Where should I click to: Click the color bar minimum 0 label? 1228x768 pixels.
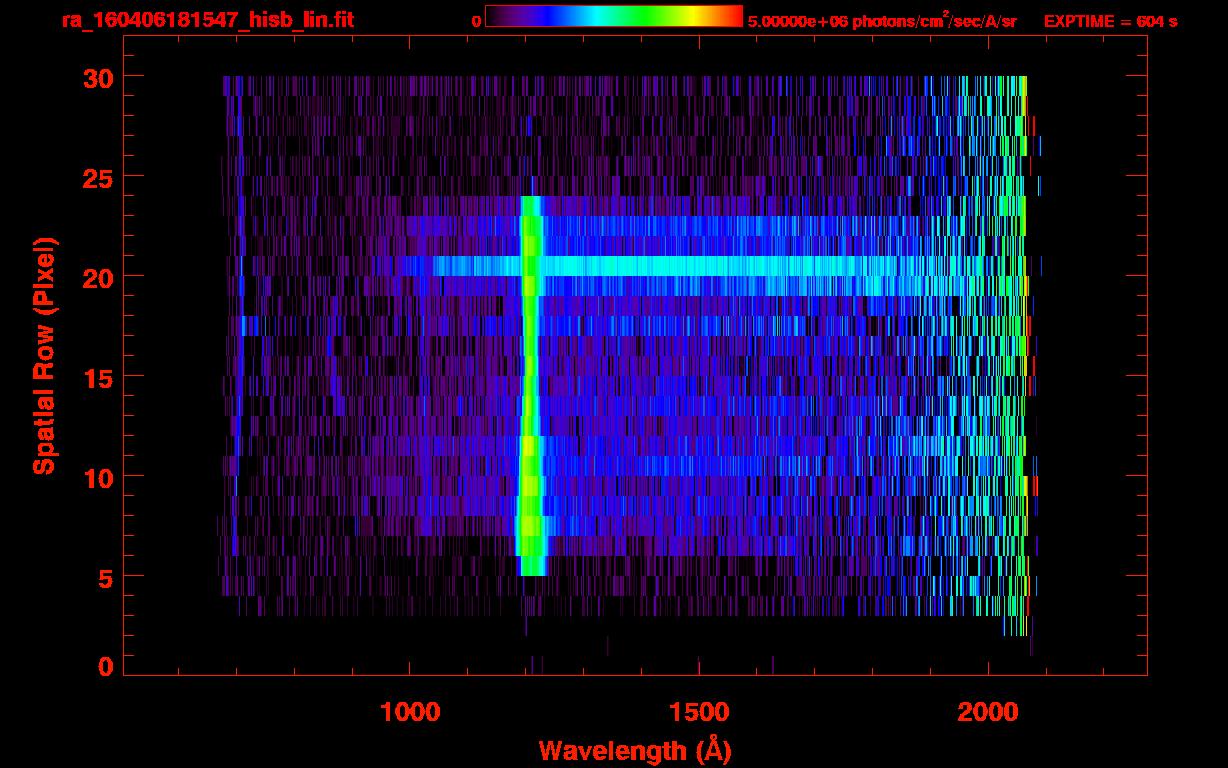(x=476, y=21)
